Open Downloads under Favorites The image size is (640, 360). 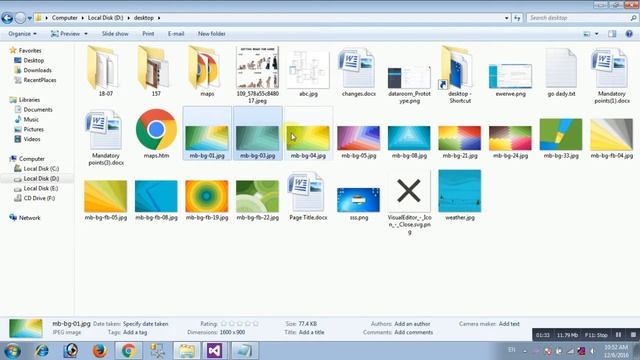click(x=37, y=70)
